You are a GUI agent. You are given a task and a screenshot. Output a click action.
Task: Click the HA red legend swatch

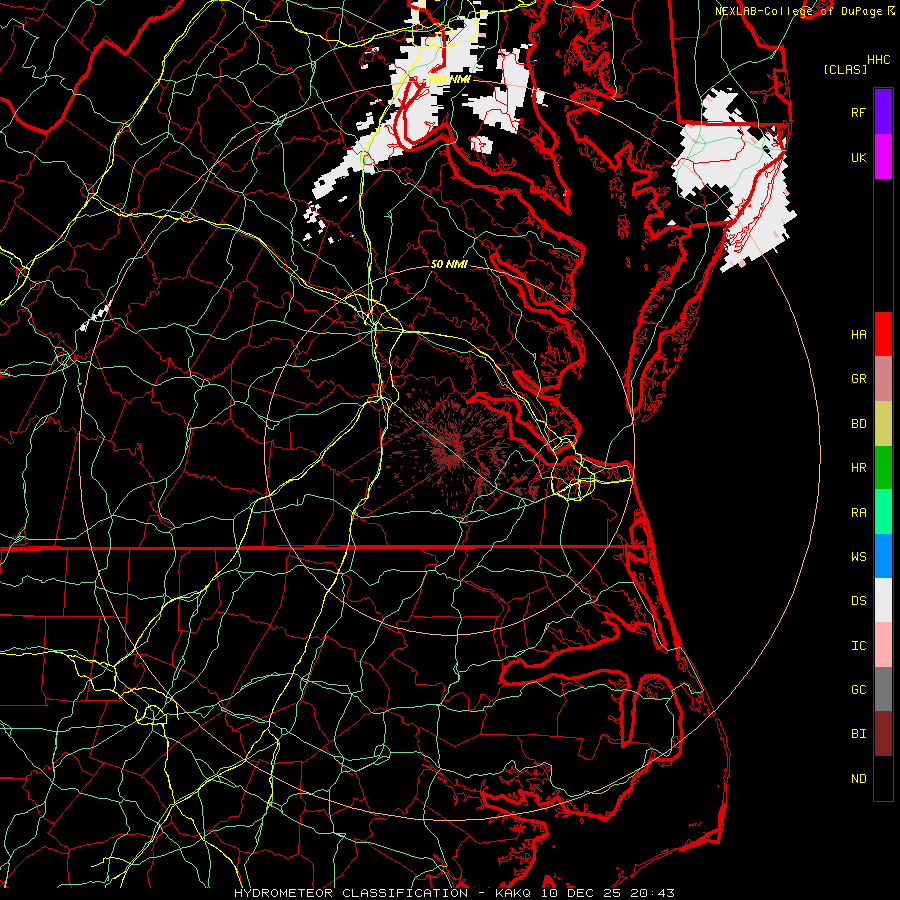(x=883, y=334)
